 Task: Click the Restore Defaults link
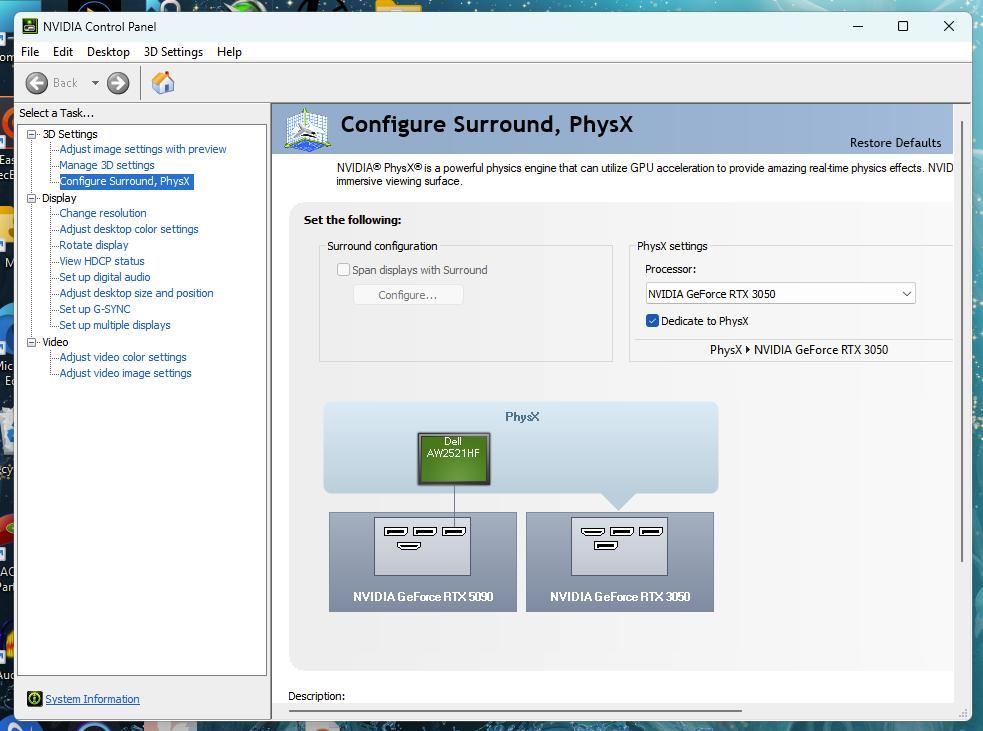coord(894,142)
